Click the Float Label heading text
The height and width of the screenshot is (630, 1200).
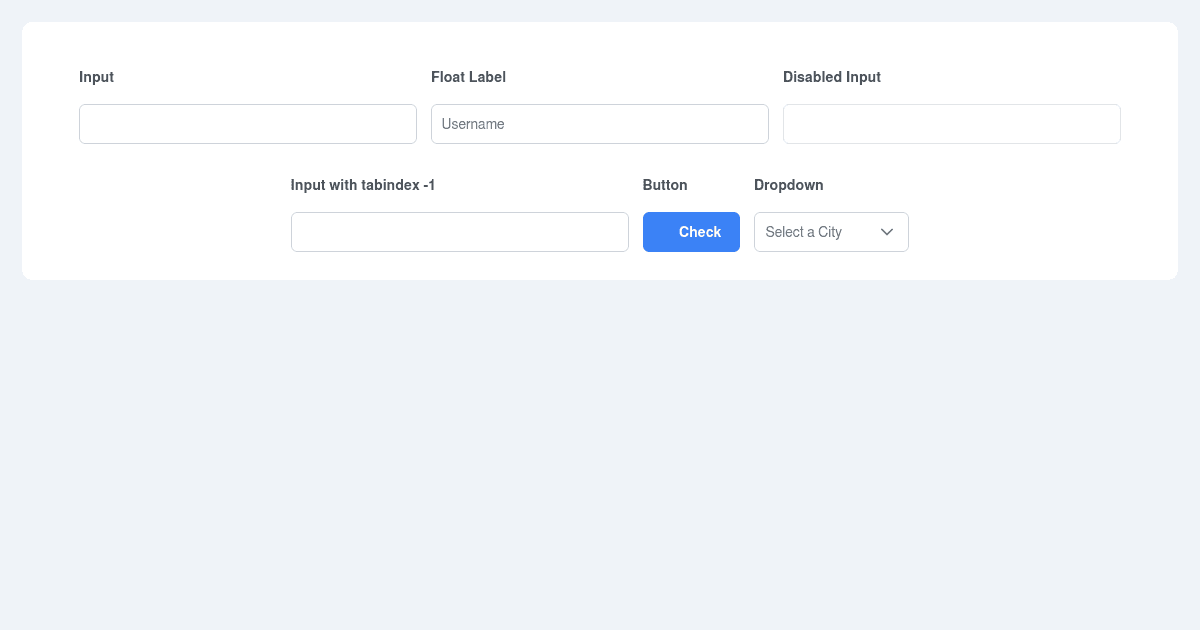[468, 77]
